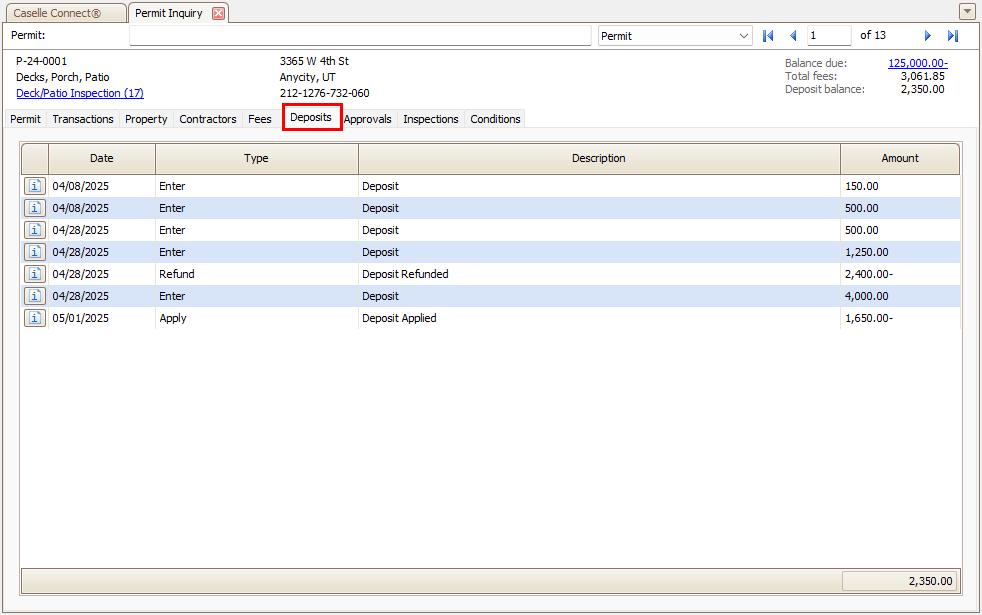Open the Deck/Patio Inspection (17) link
The height and width of the screenshot is (615, 982).
80,93
